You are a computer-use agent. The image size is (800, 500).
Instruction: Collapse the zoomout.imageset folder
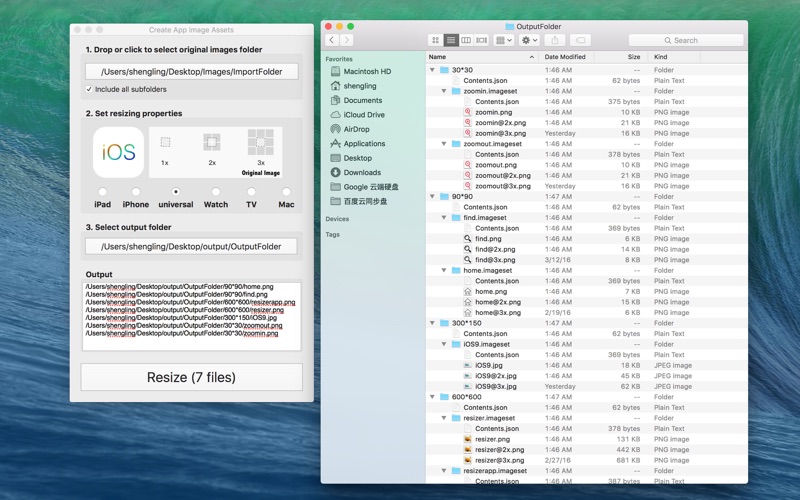[444, 144]
